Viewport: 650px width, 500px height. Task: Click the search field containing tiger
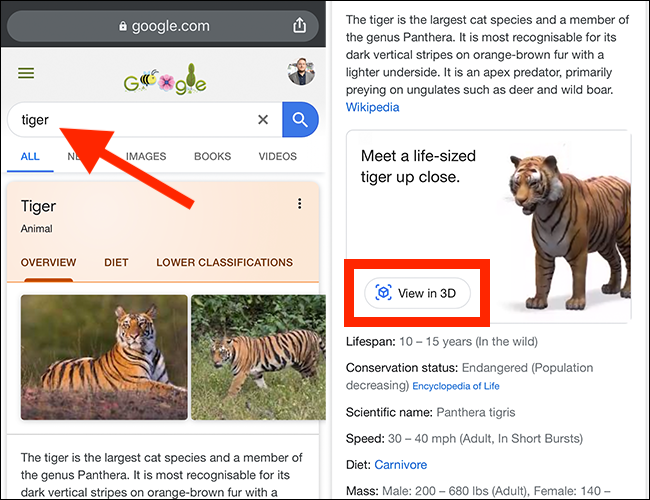pyautogui.click(x=130, y=120)
